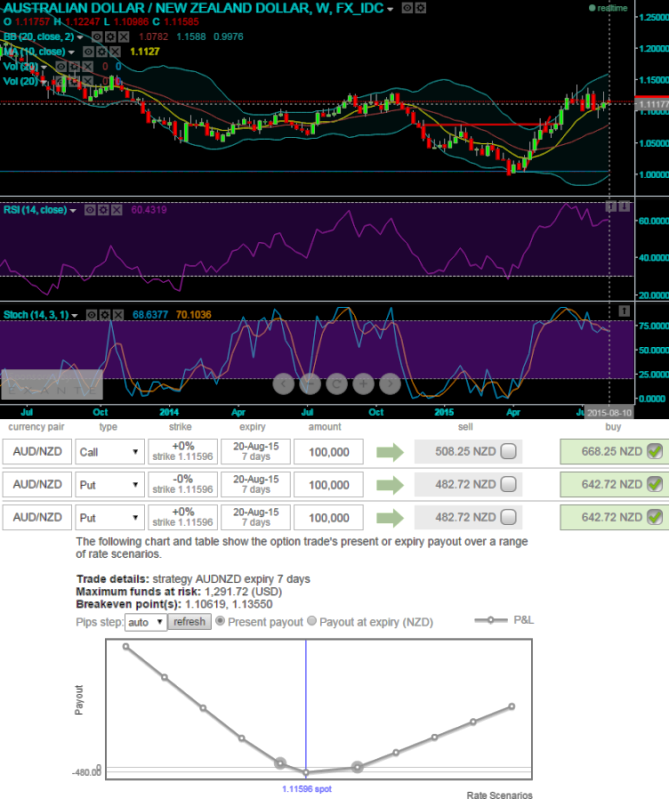Click the chart scroll-right navigation arrow
Image resolution: width=669 pixels, height=799 pixels.
[389, 383]
